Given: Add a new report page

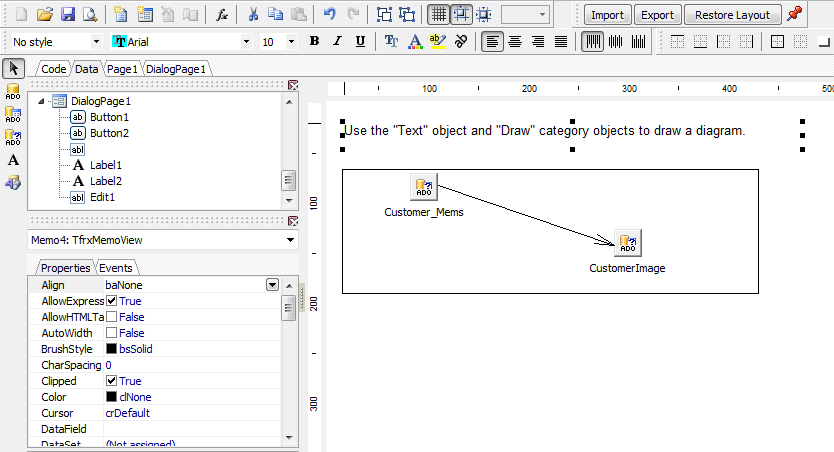Looking at the screenshot, I should [121, 14].
